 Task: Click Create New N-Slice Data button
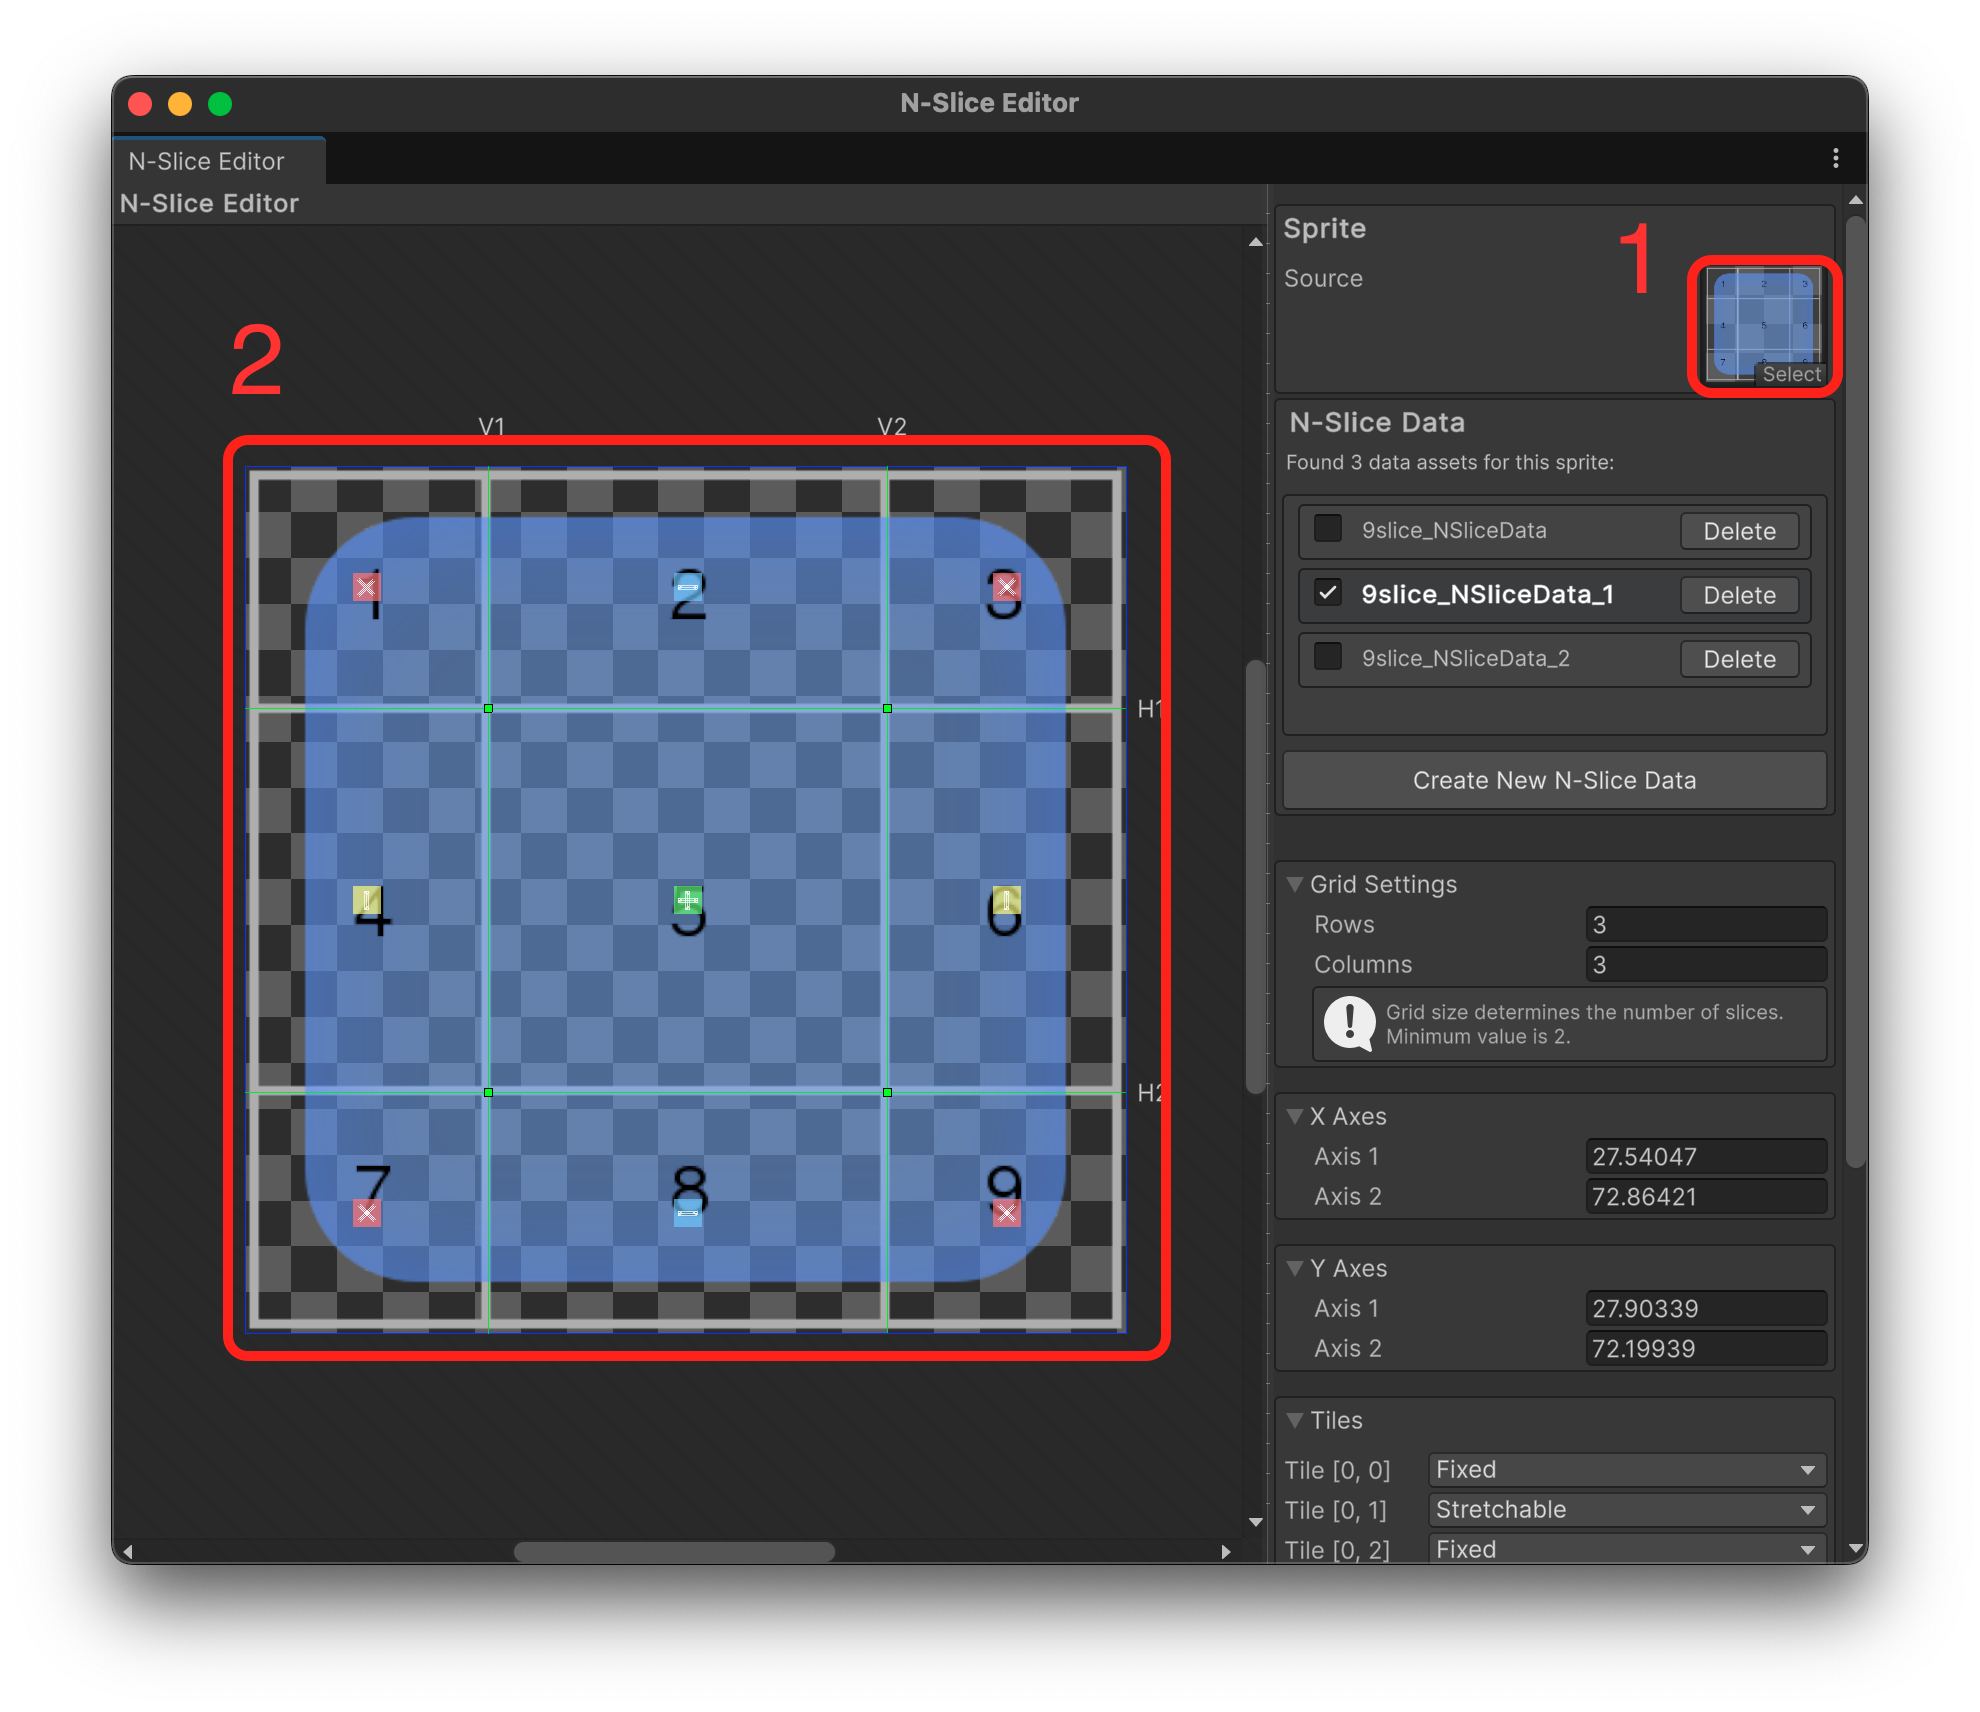(1554, 780)
